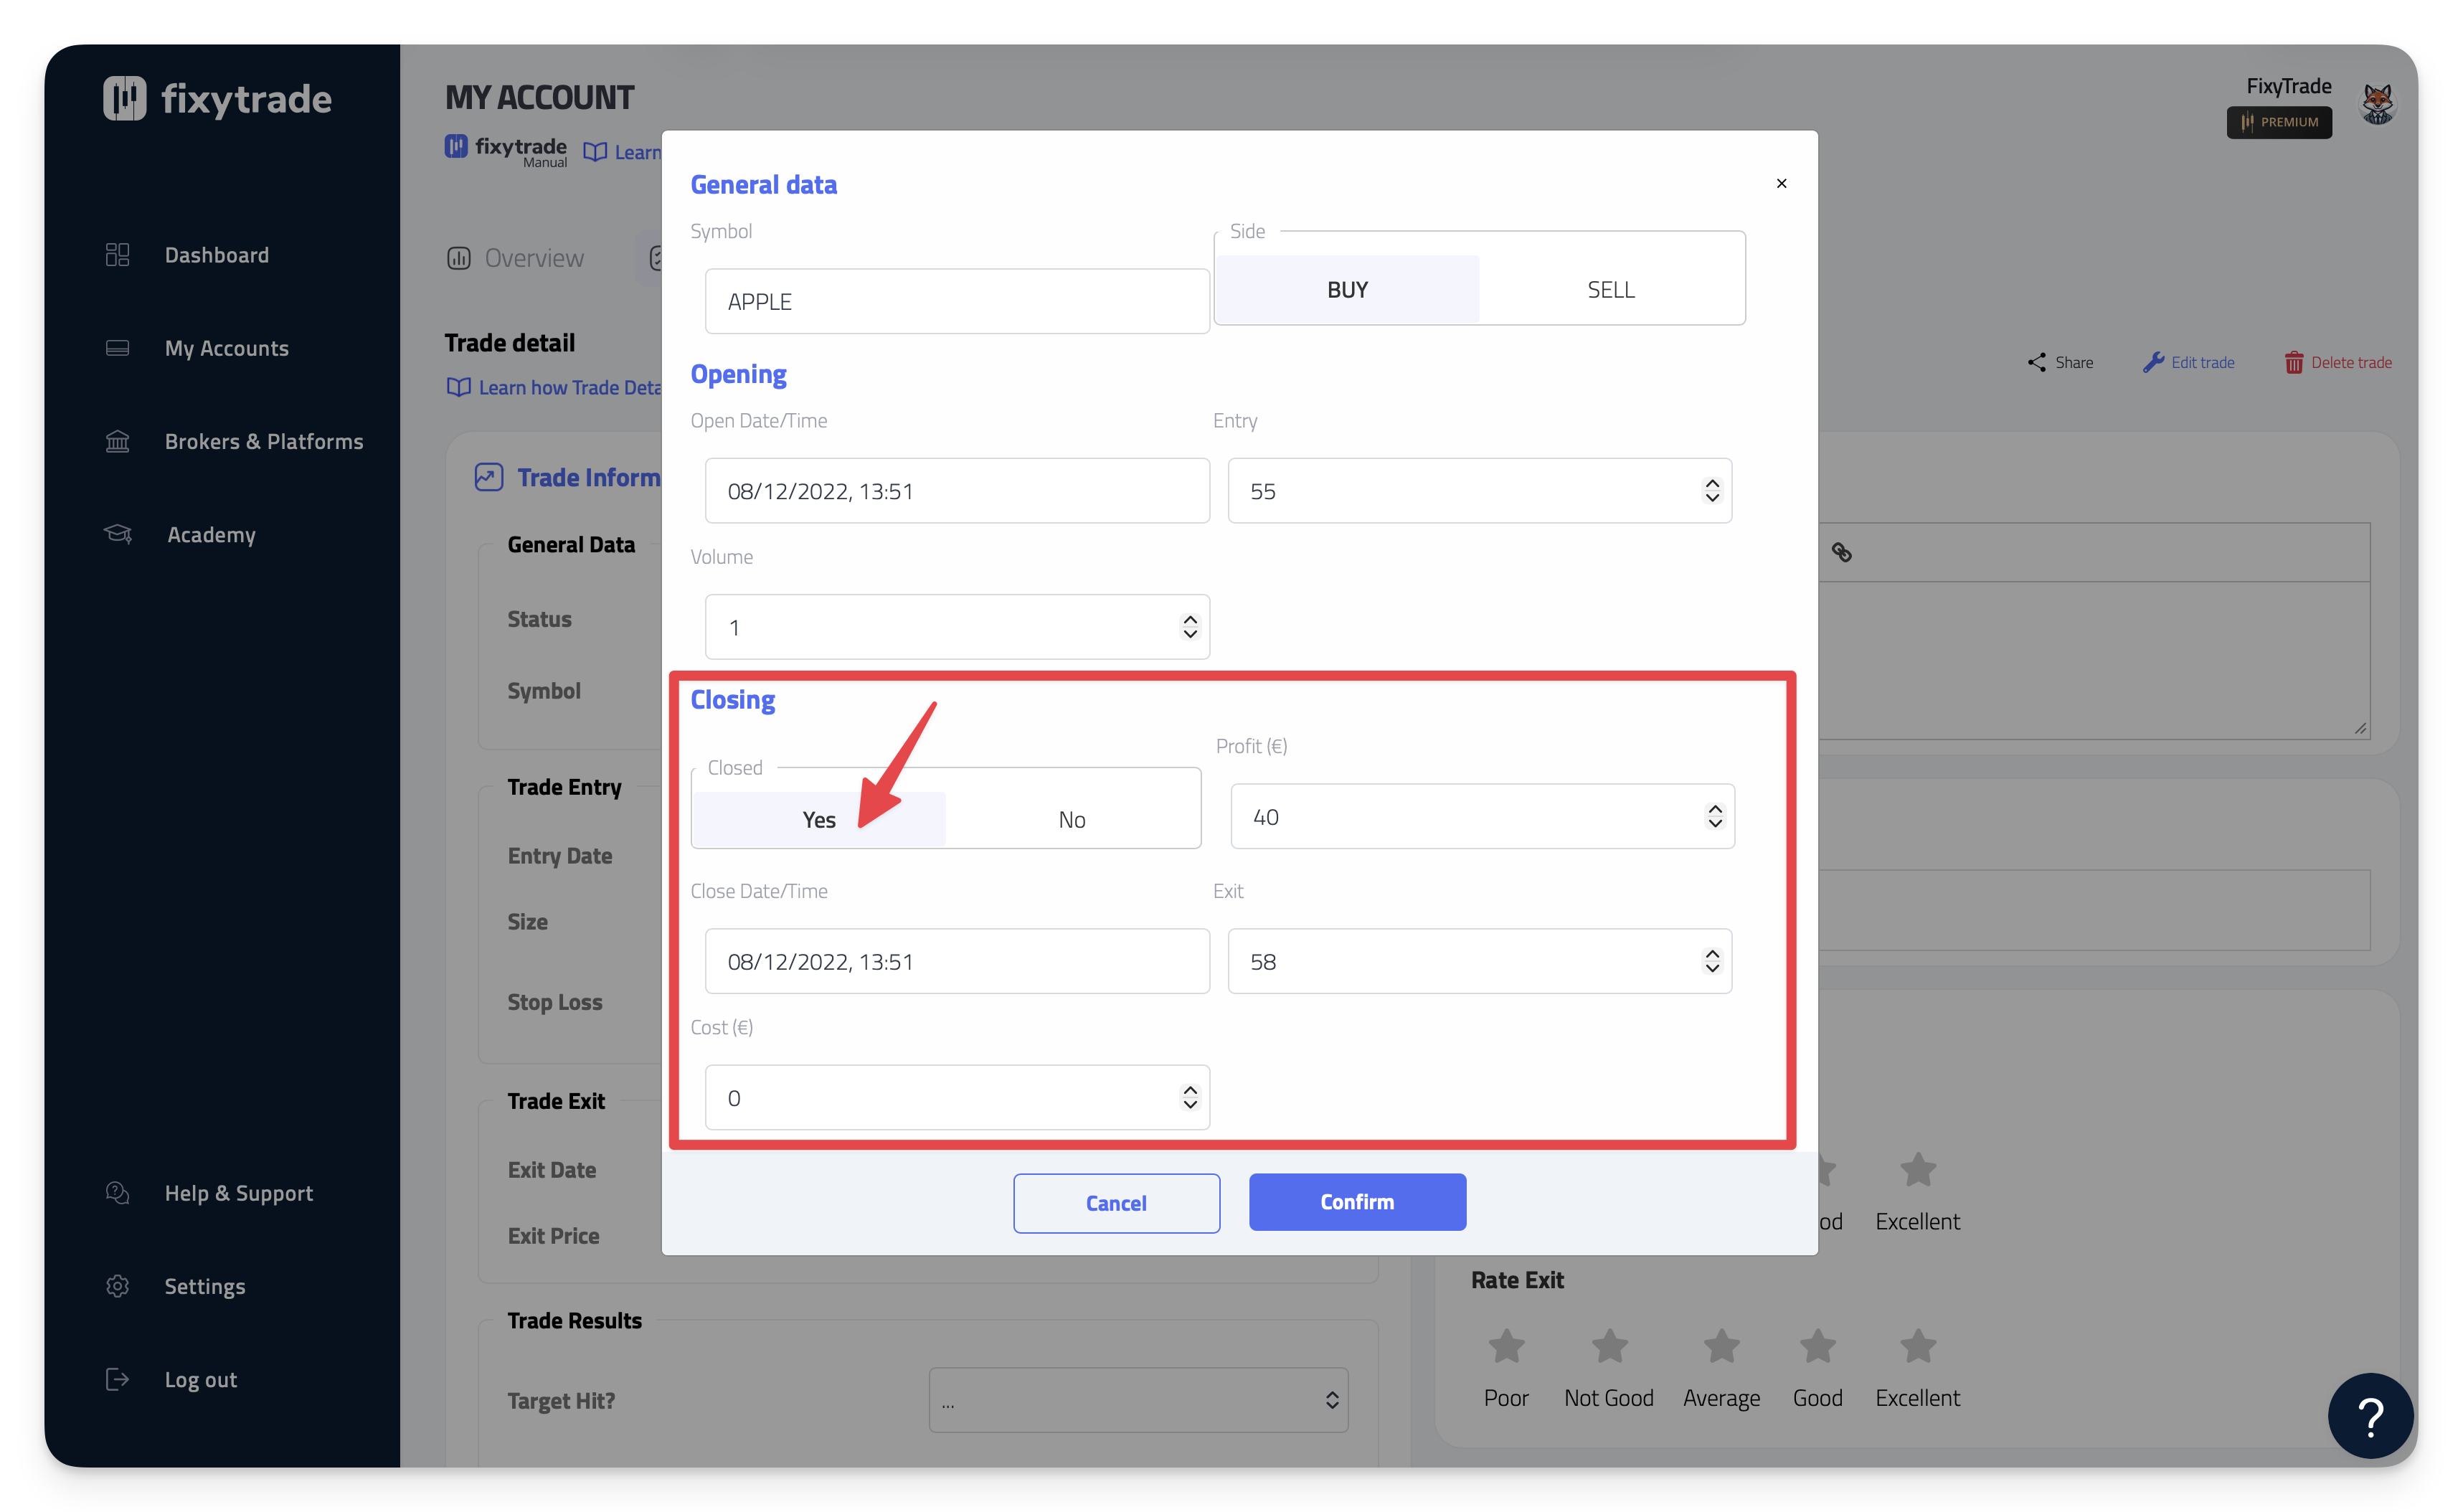Click the Edit trade wrench icon

(2153, 362)
